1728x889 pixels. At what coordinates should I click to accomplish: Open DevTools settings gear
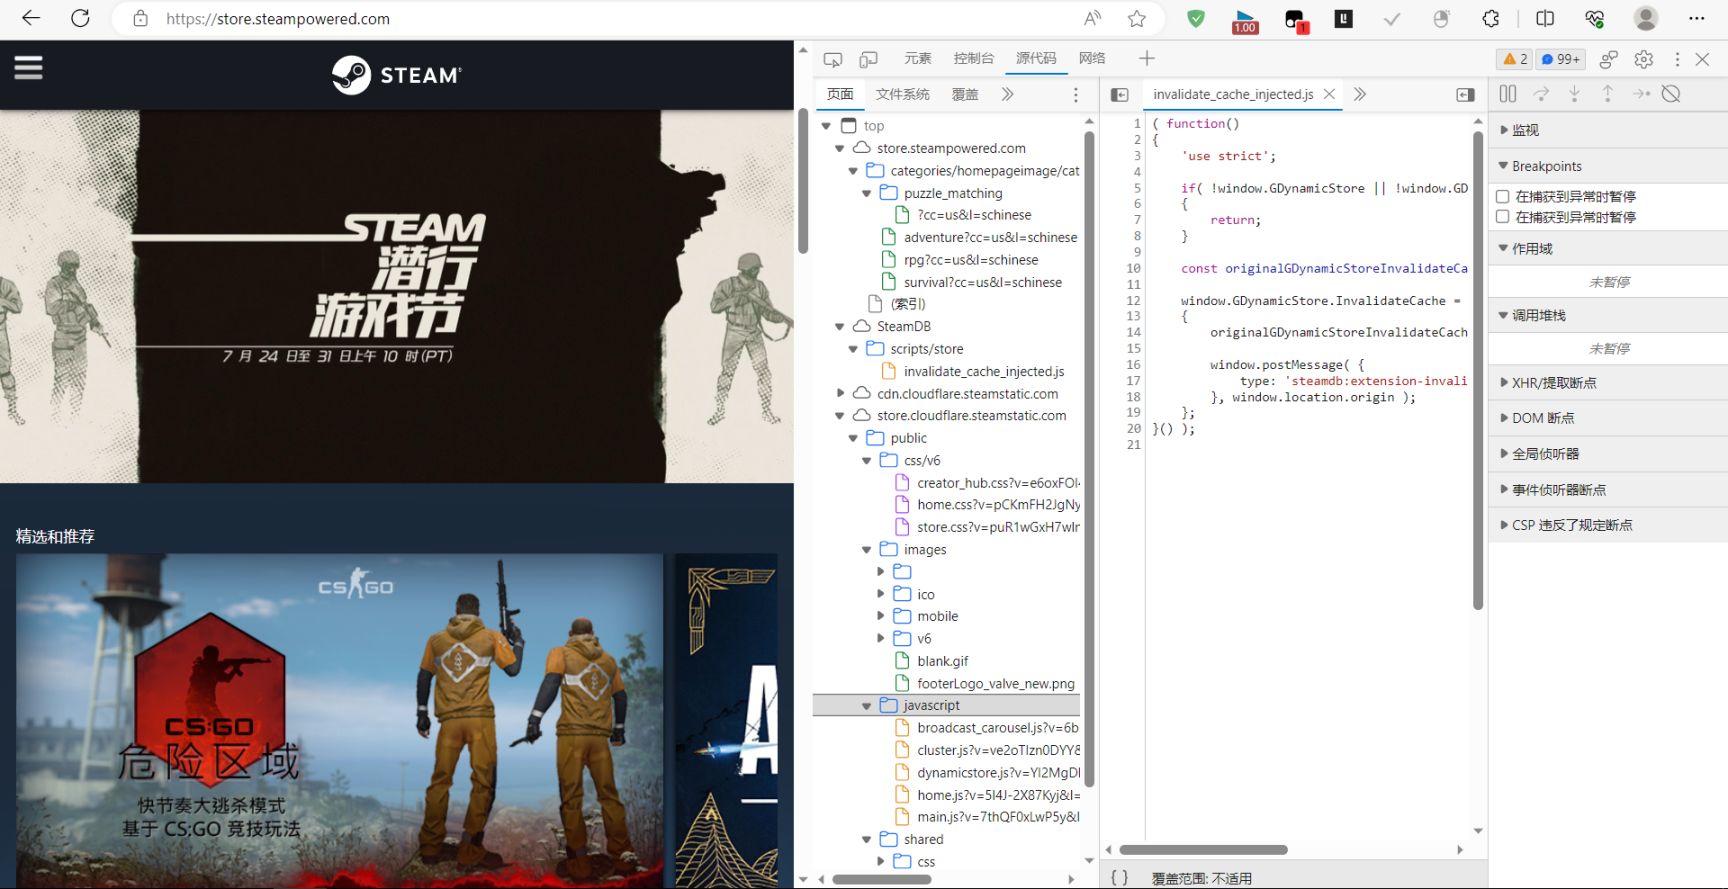(x=1644, y=59)
